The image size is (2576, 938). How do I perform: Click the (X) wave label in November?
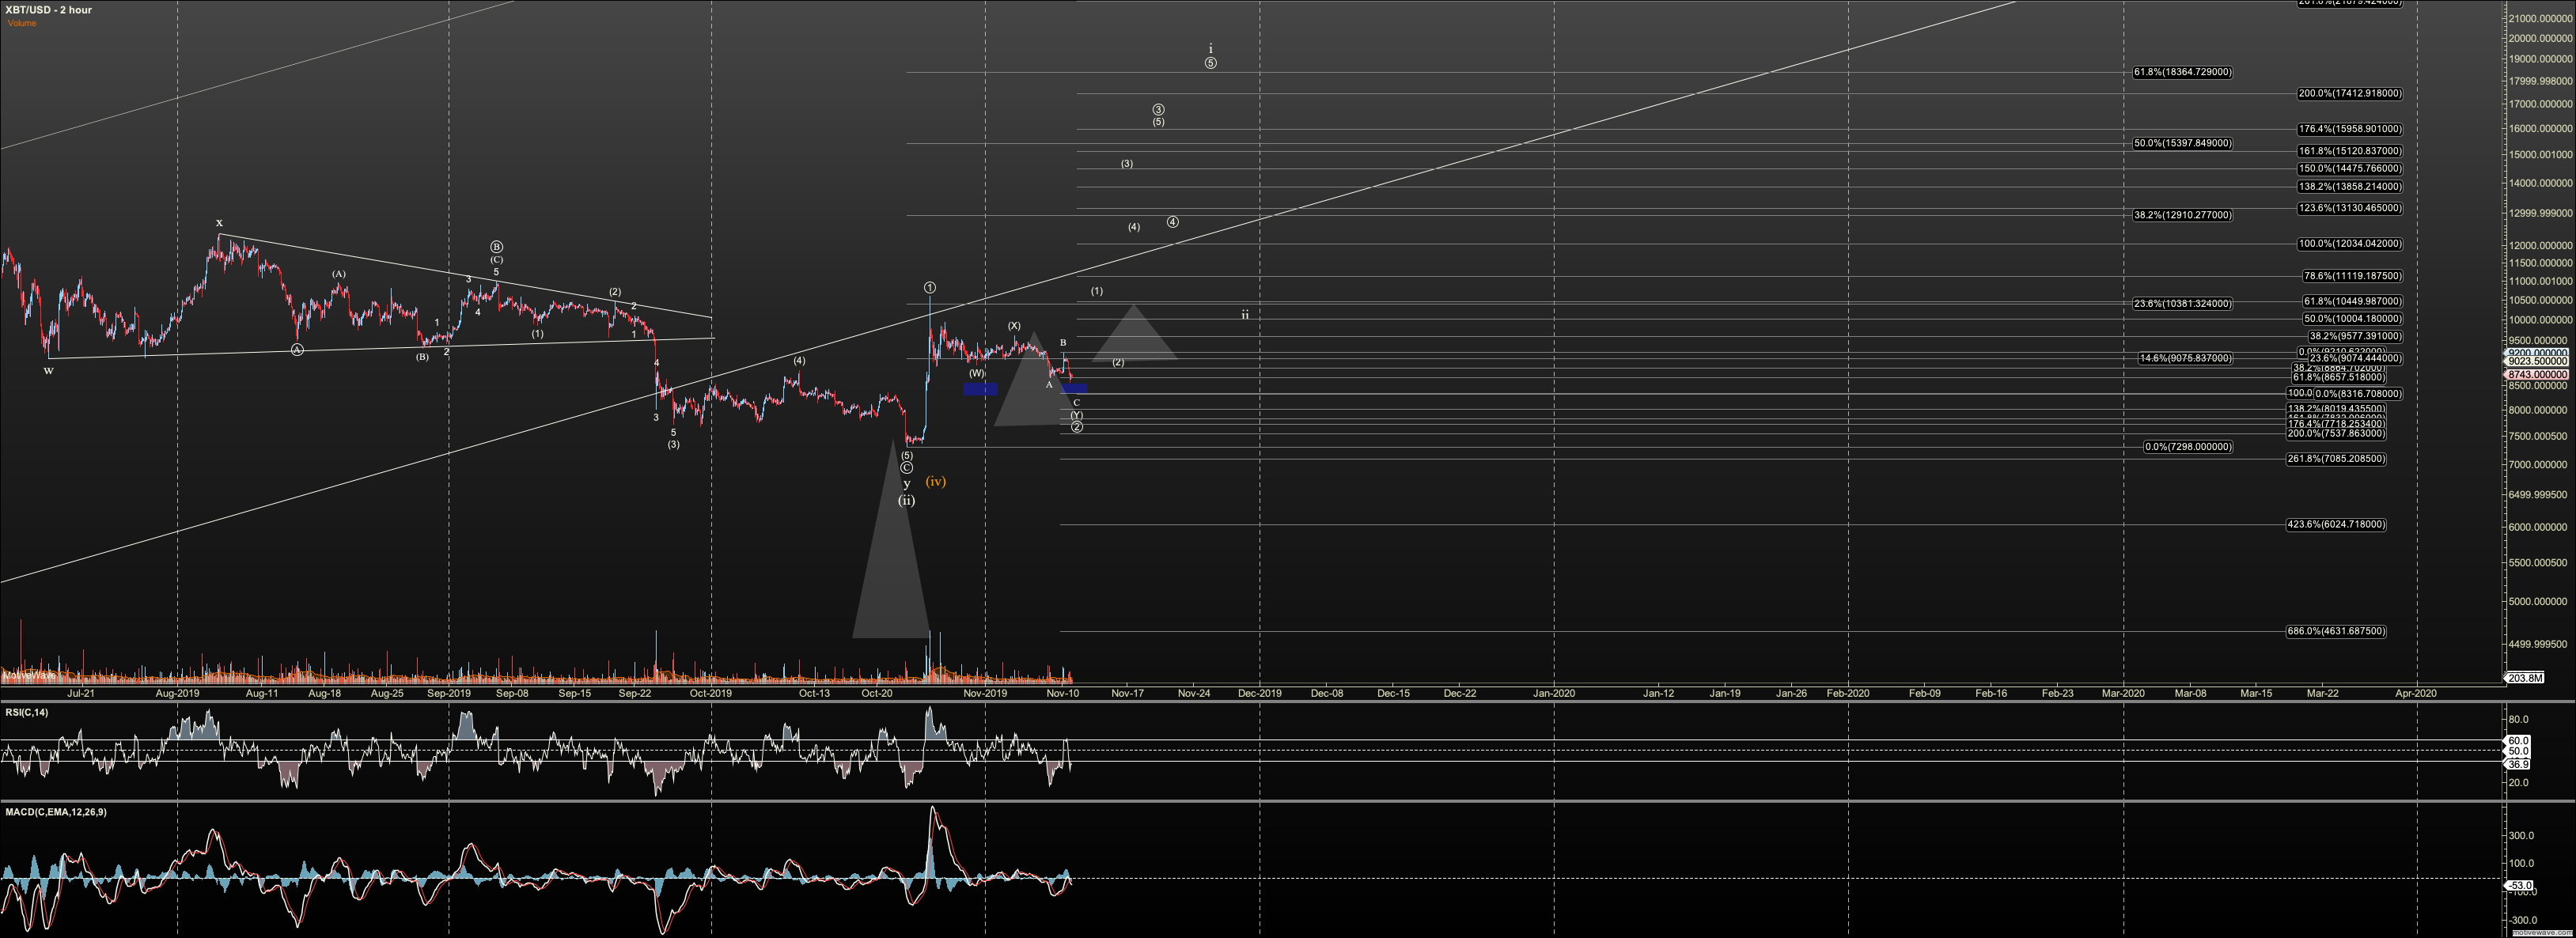pyautogui.click(x=1014, y=326)
